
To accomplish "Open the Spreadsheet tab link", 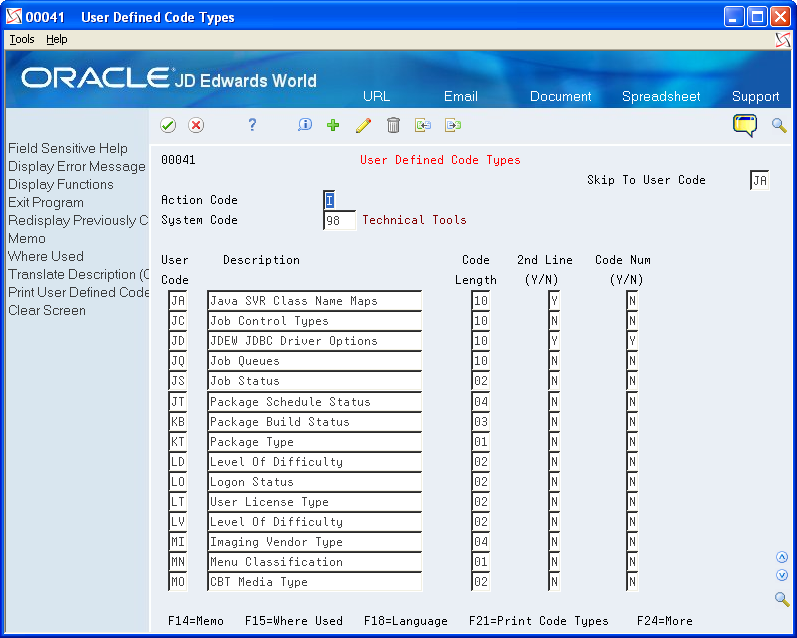I will [x=661, y=96].
